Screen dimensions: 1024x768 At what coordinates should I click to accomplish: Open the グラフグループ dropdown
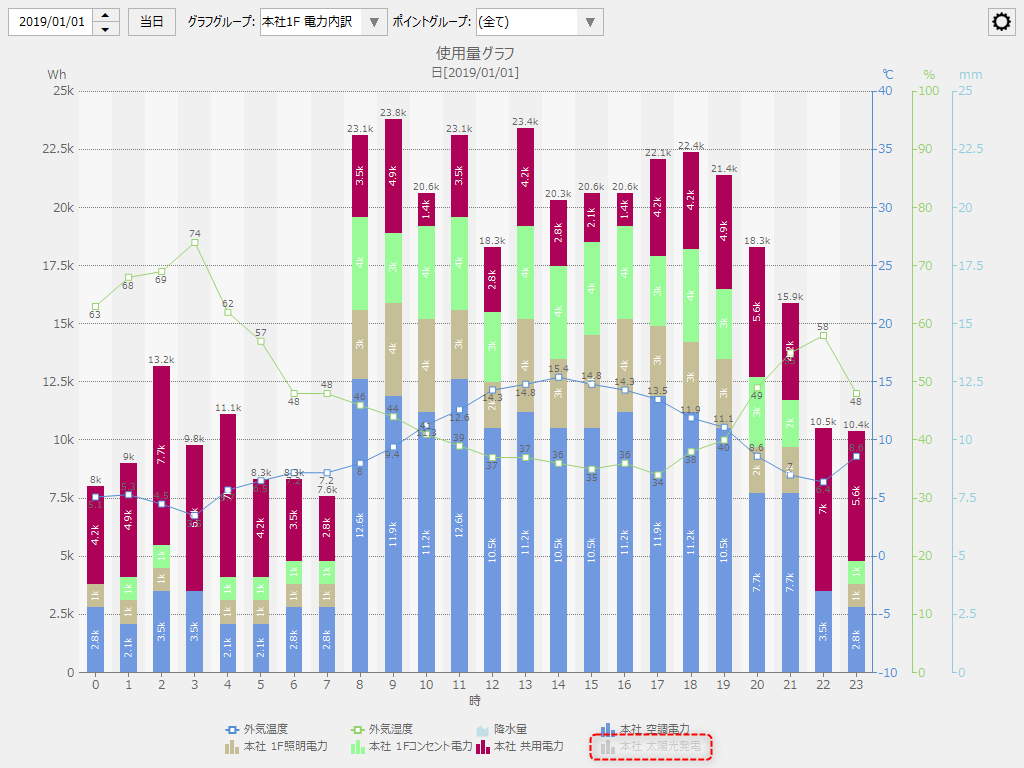coord(372,22)
